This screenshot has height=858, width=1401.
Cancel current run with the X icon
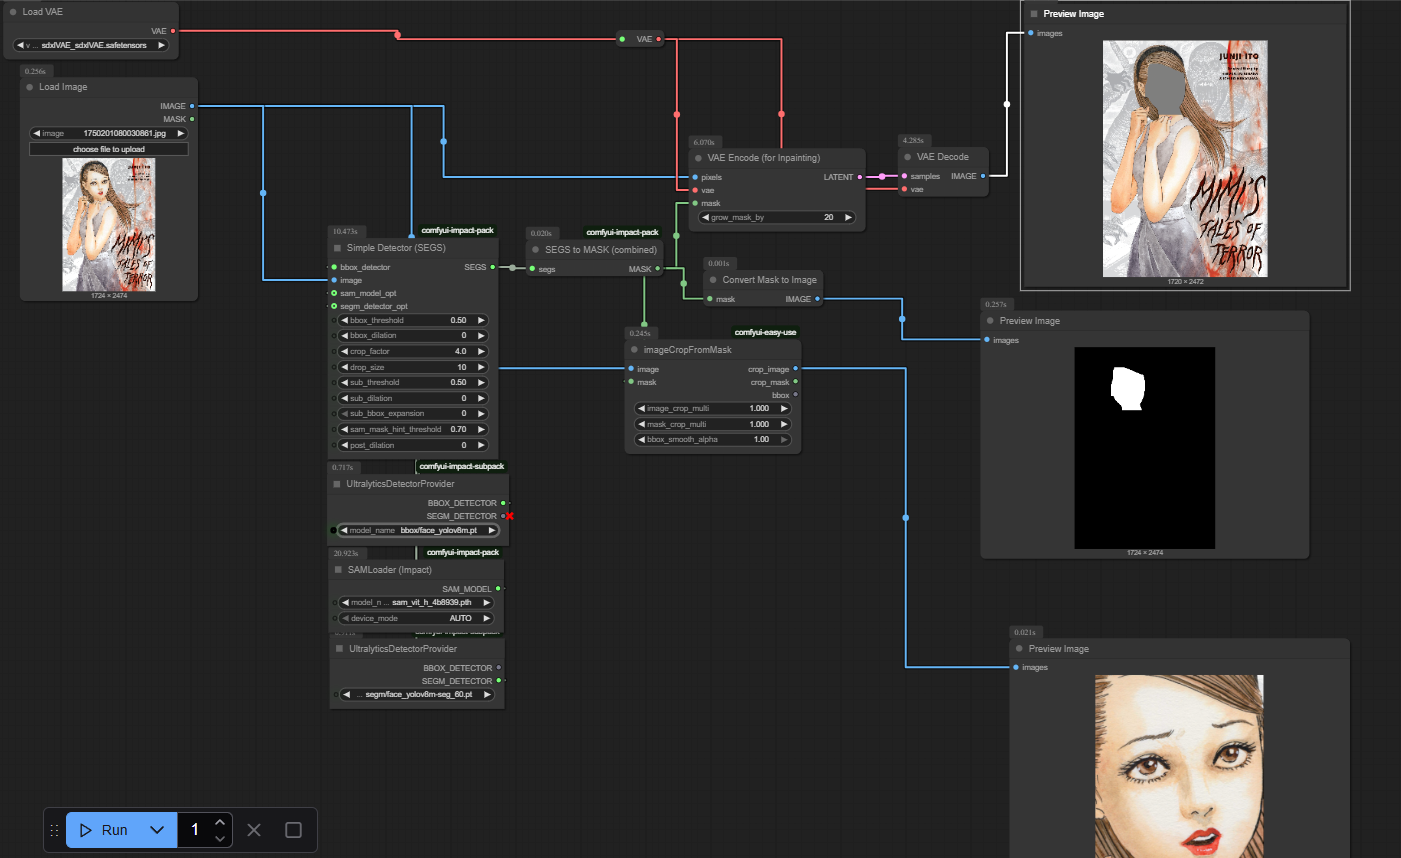(x=254, y=830)
